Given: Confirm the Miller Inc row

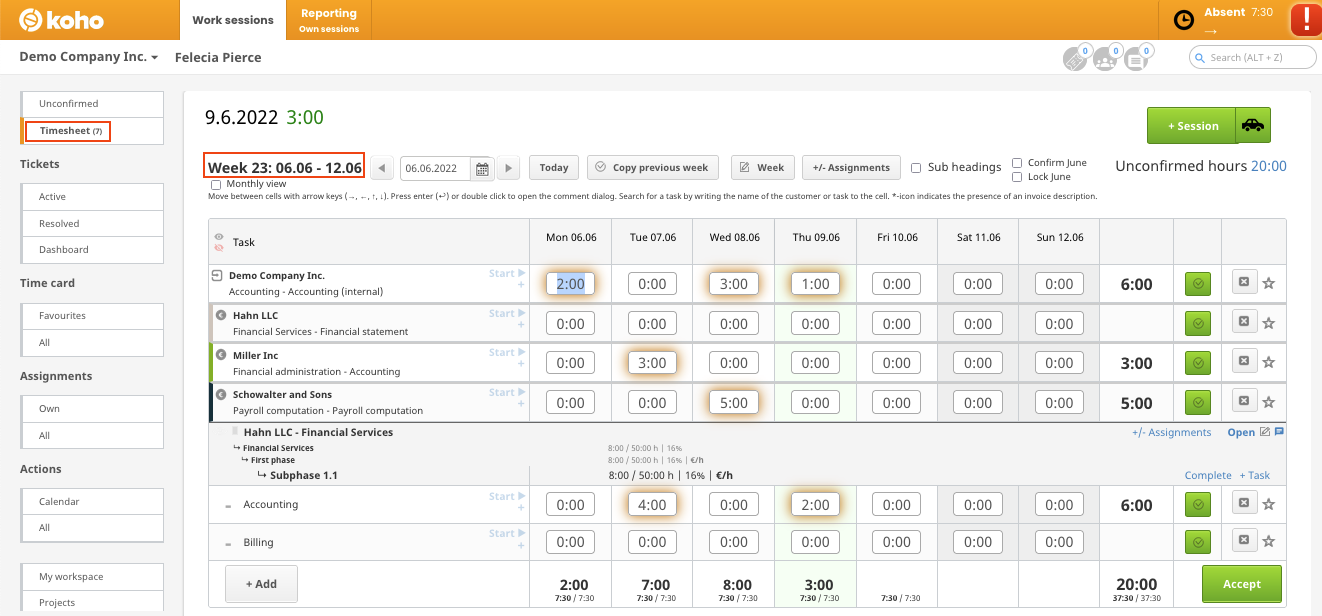Looking at the screenshot, I should pyautogui.click(x=1198, y=363).
